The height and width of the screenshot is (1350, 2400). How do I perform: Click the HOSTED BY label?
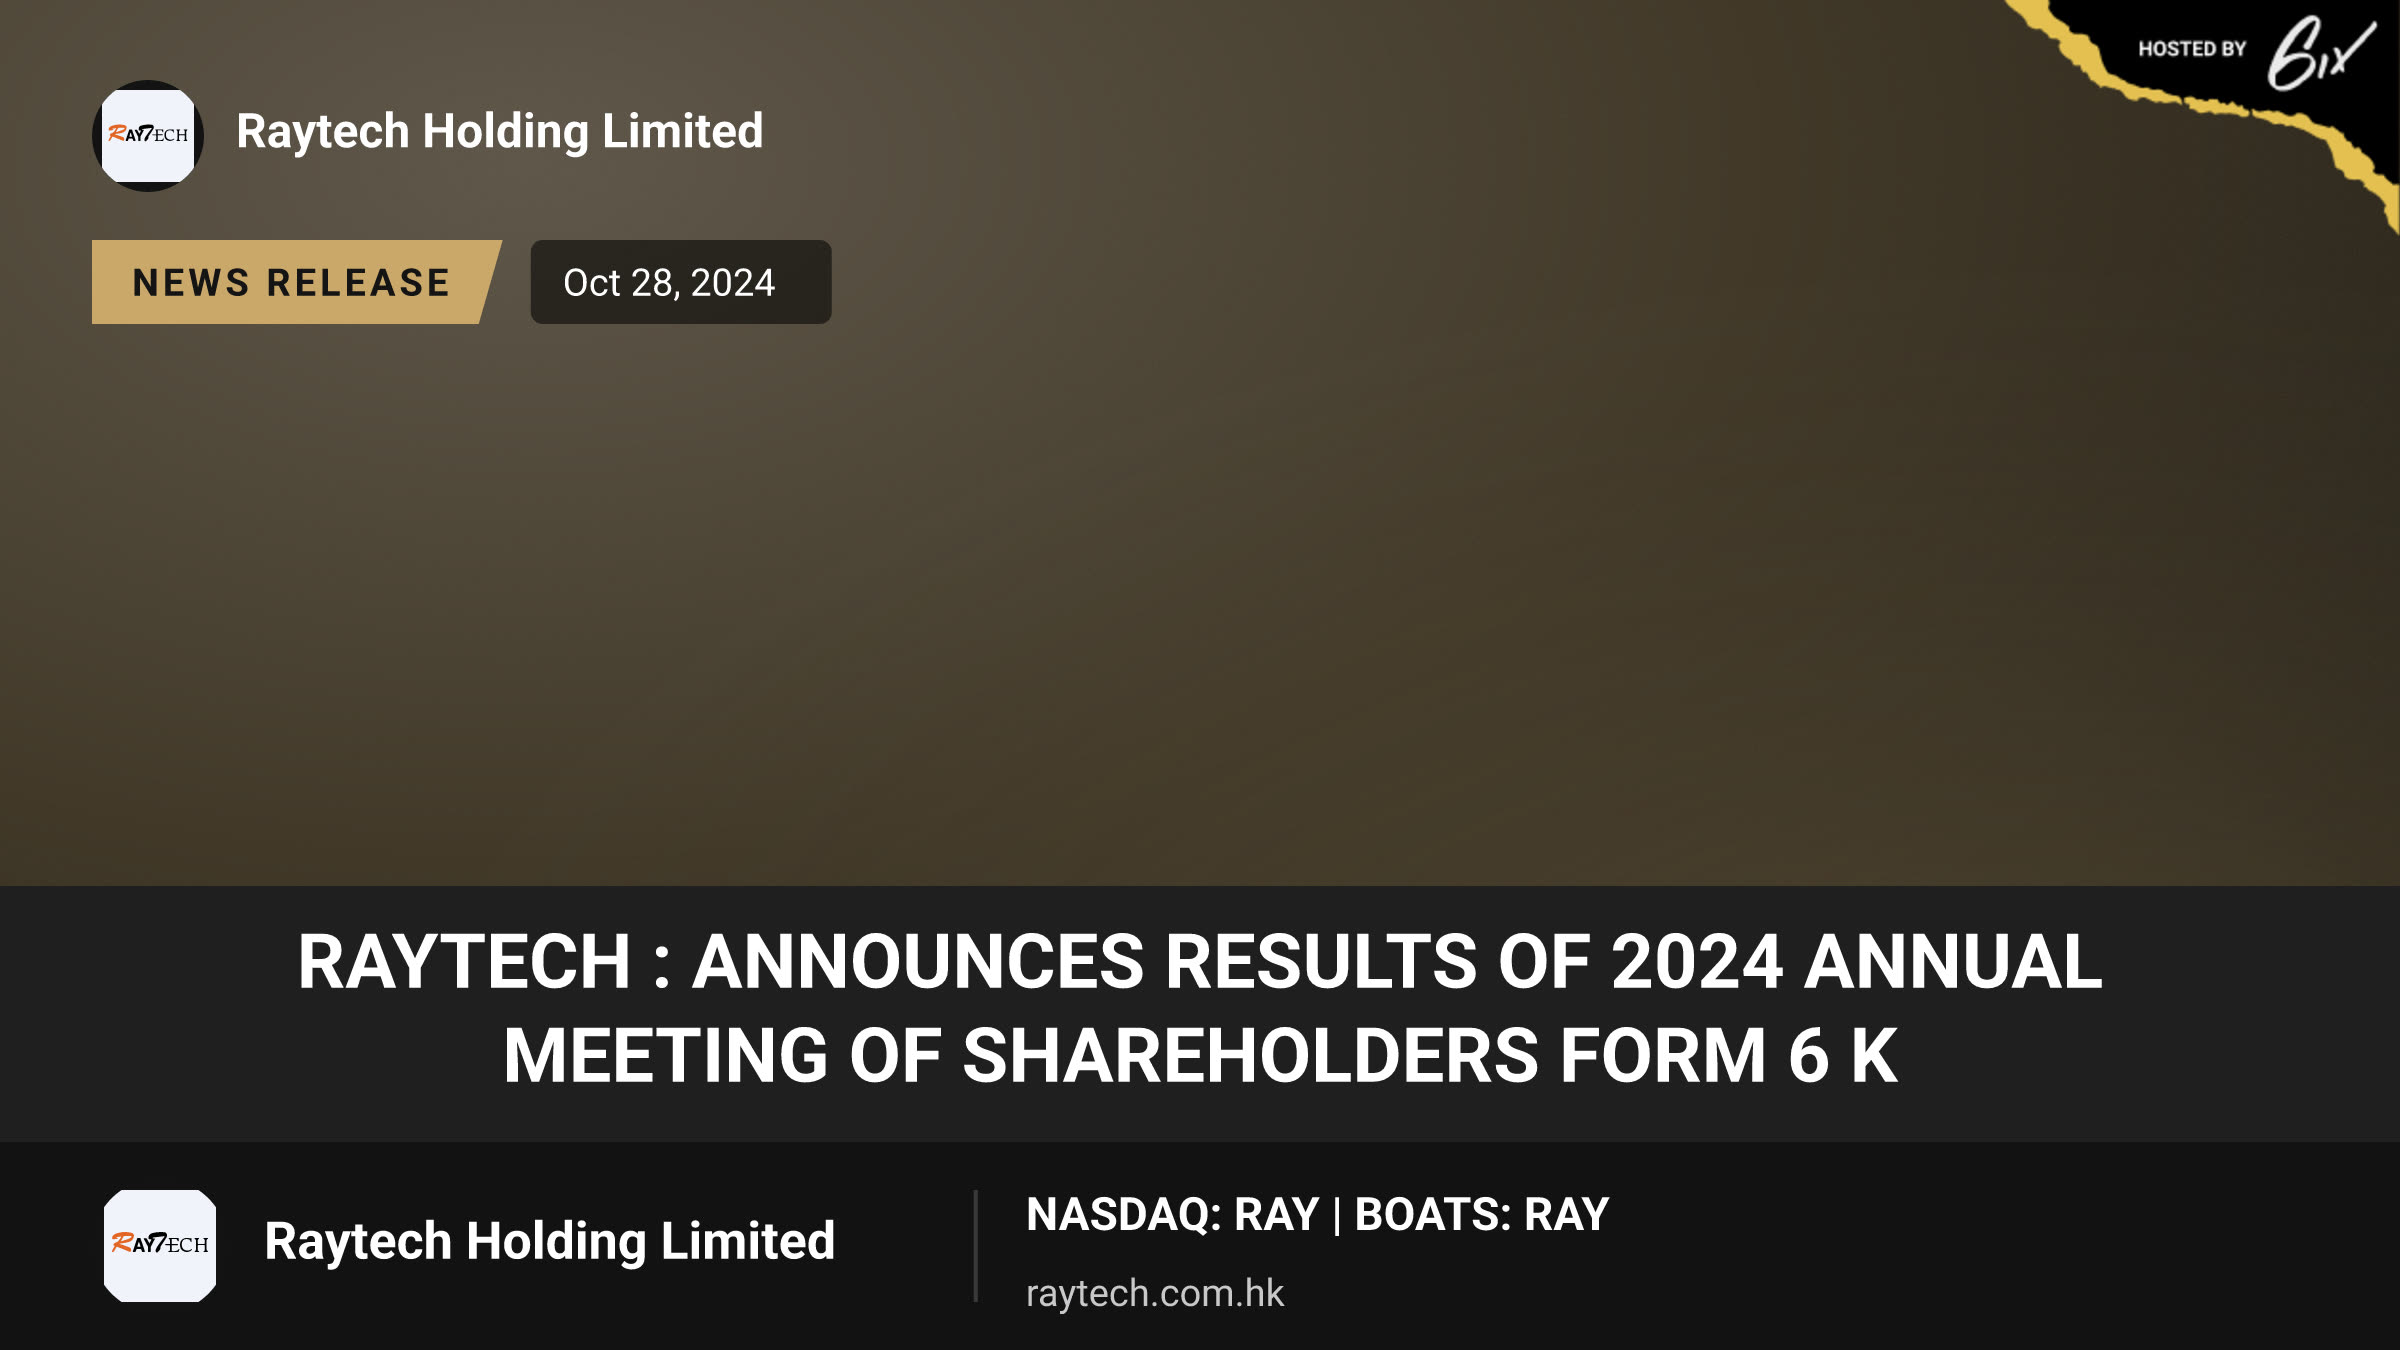pyautogui.click(x=2192, y=49)
